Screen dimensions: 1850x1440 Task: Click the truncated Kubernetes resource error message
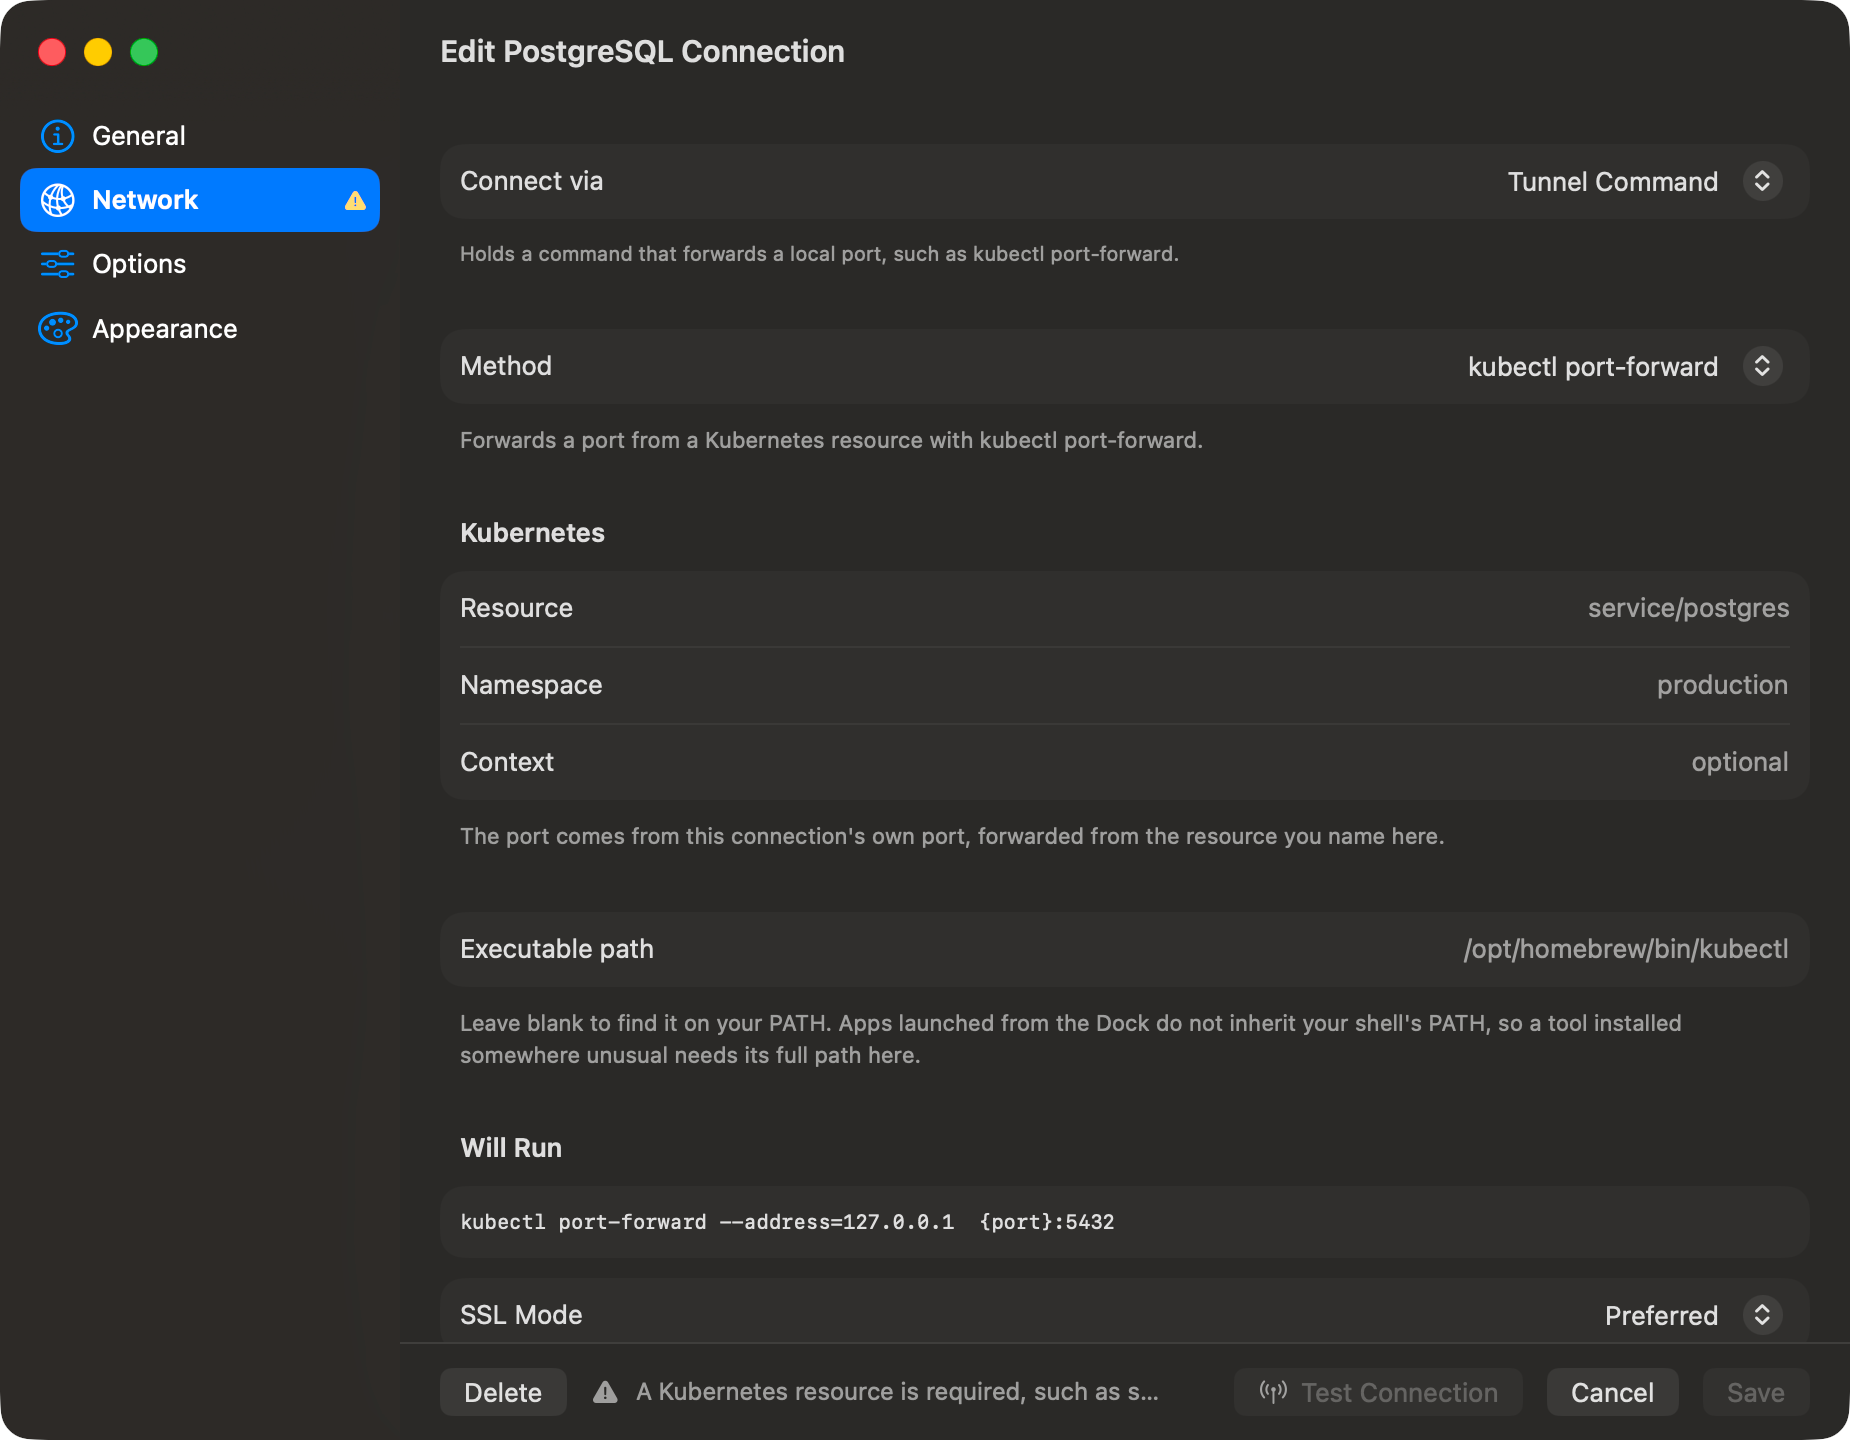pyautogui.click(x=897, y=1392)
